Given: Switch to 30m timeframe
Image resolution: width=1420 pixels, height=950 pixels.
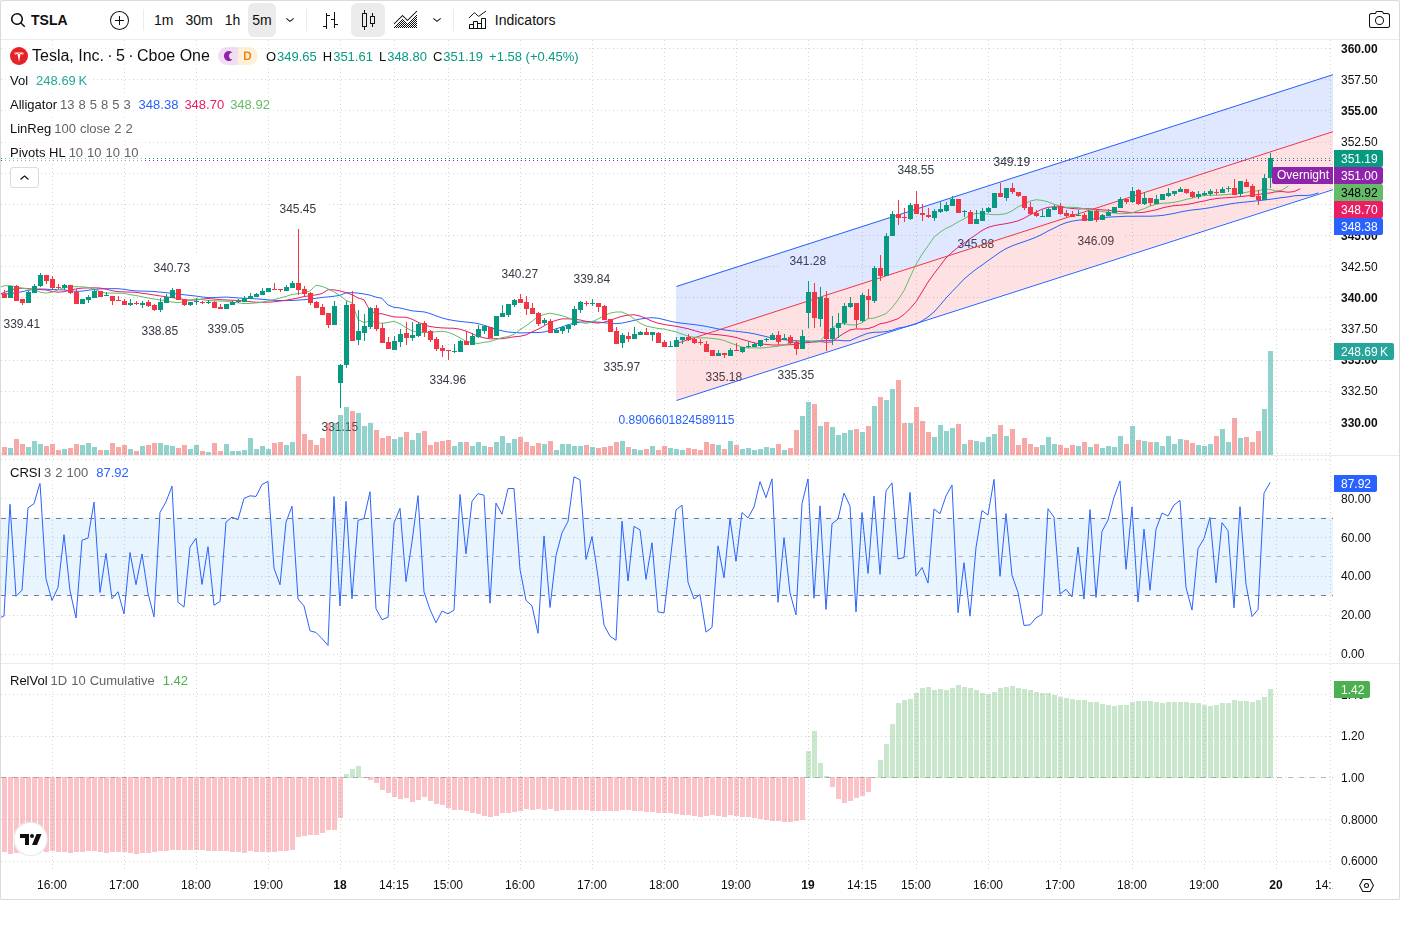Looking at the screenshot, I should (x=199, y=20).
